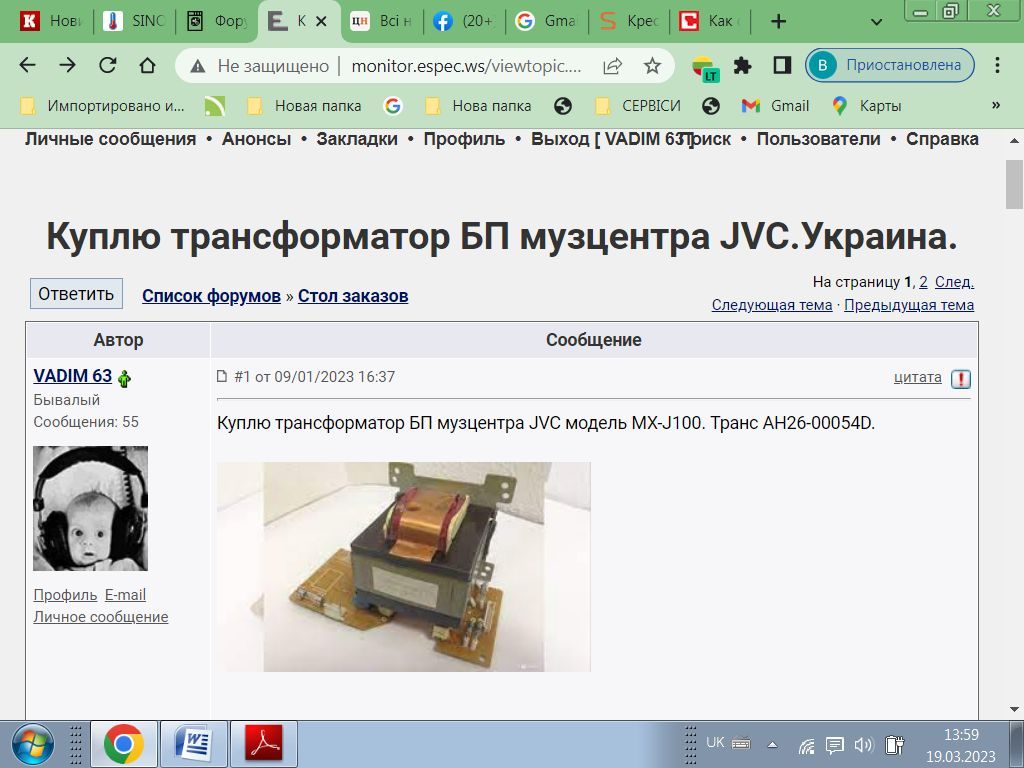Click the page vertical scrollbar thumb
The width and height of the screenshot is (1024, 768).
click(1013, 184)
